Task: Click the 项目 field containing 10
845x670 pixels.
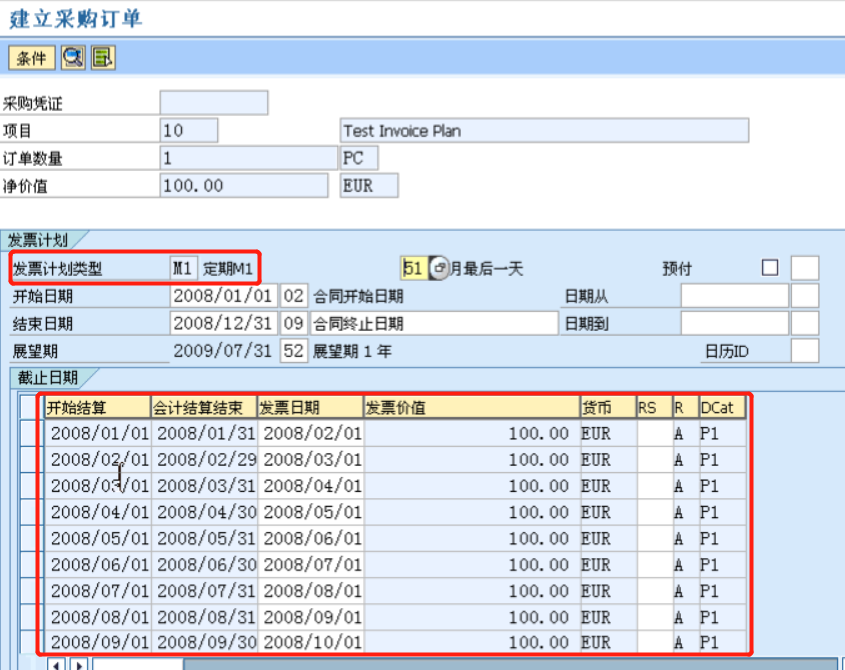Action: coord(189,130)
